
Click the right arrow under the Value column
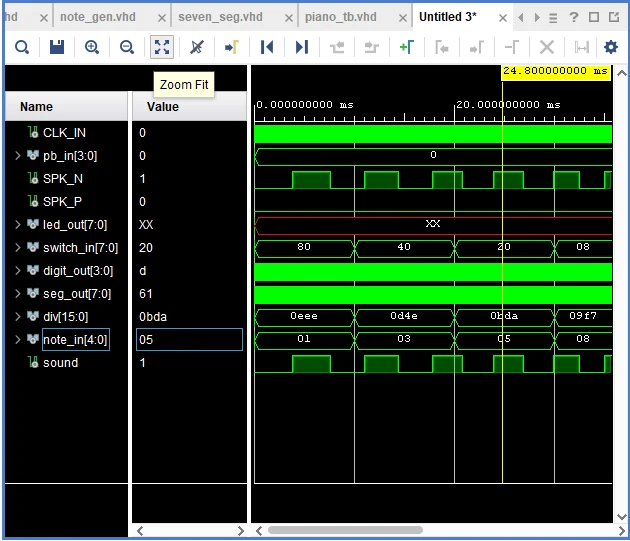click(241, 531)
